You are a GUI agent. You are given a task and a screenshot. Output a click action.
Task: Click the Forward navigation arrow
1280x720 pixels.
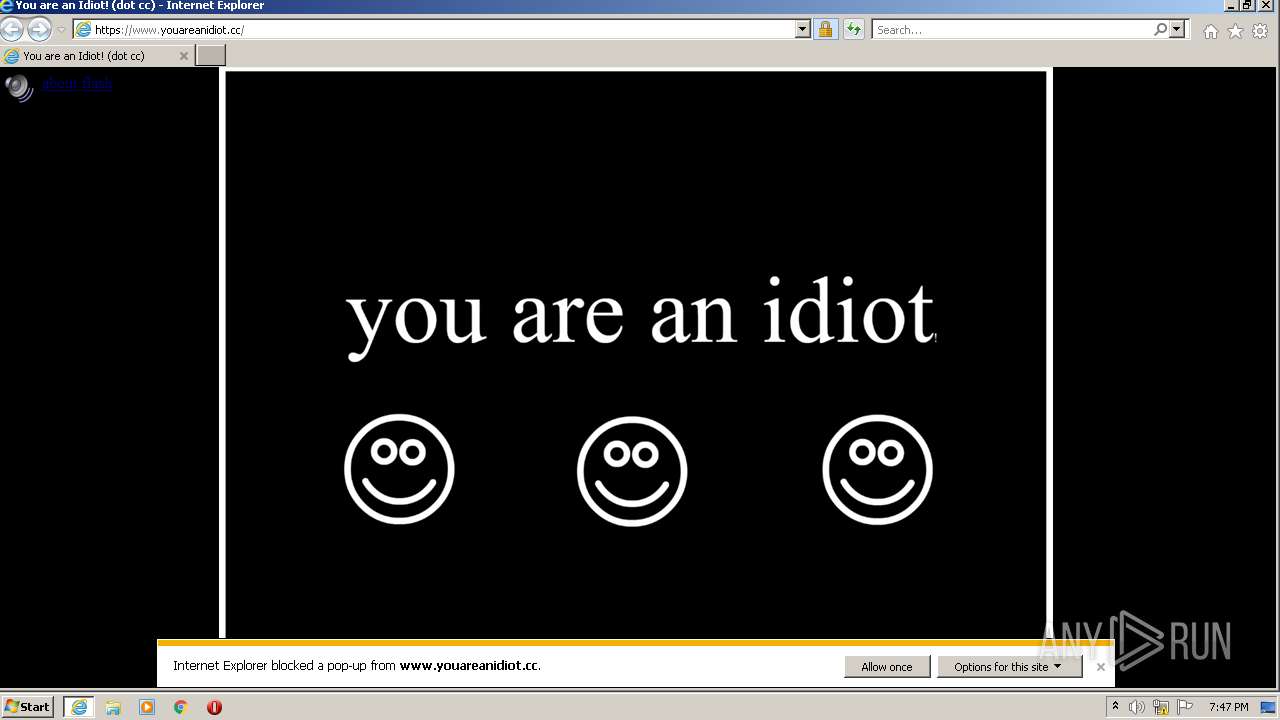click(39, 29)
